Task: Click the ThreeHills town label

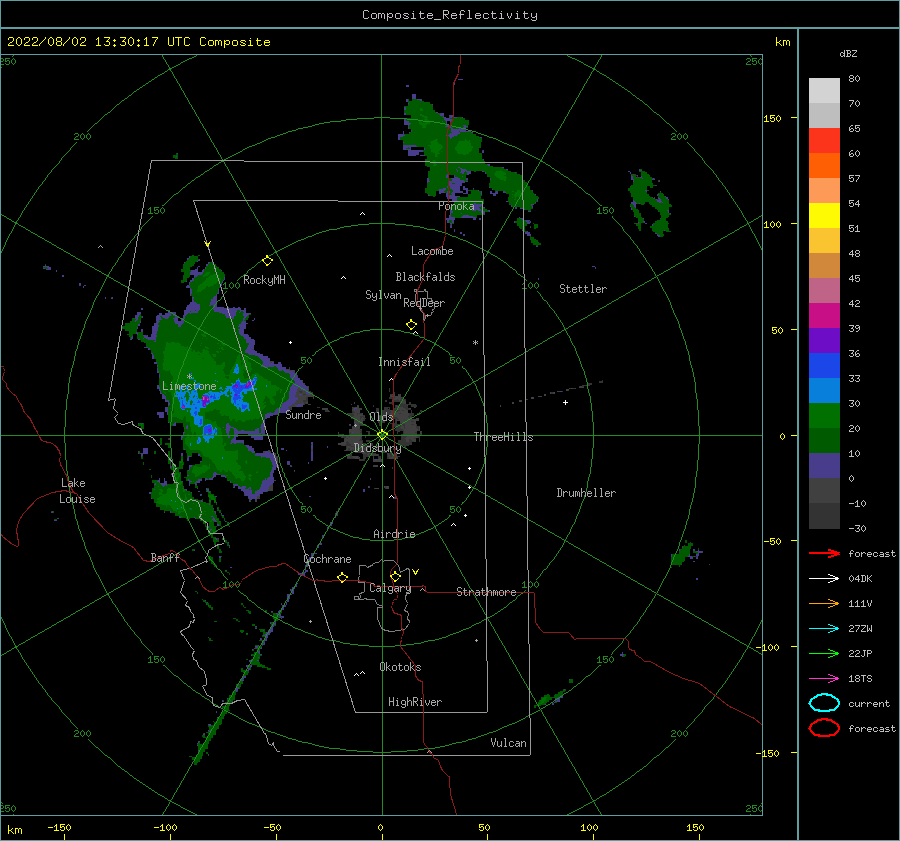Action: [503, 437]
